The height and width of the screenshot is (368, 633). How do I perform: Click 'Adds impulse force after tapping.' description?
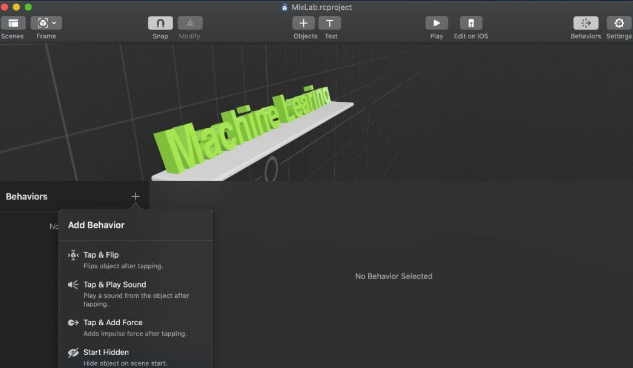tap(135, 334)
